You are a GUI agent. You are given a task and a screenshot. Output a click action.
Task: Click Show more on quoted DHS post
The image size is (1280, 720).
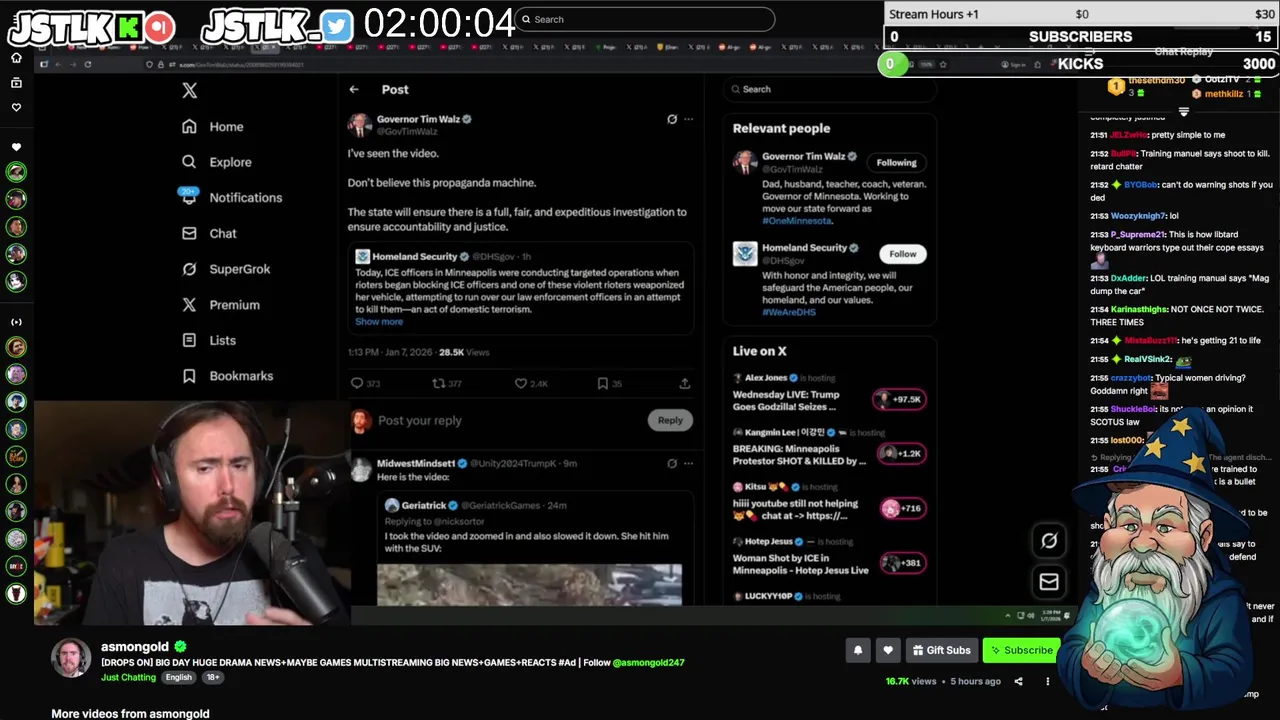click(379, 322)
